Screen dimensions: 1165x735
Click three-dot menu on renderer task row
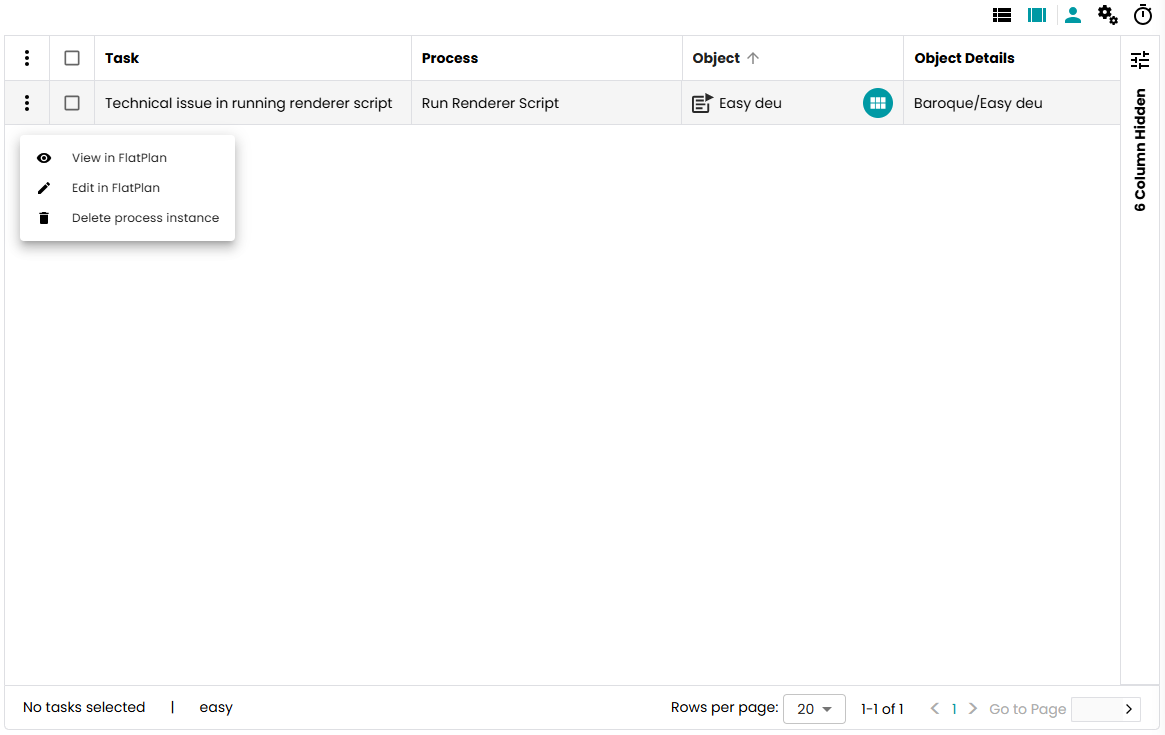27,103
